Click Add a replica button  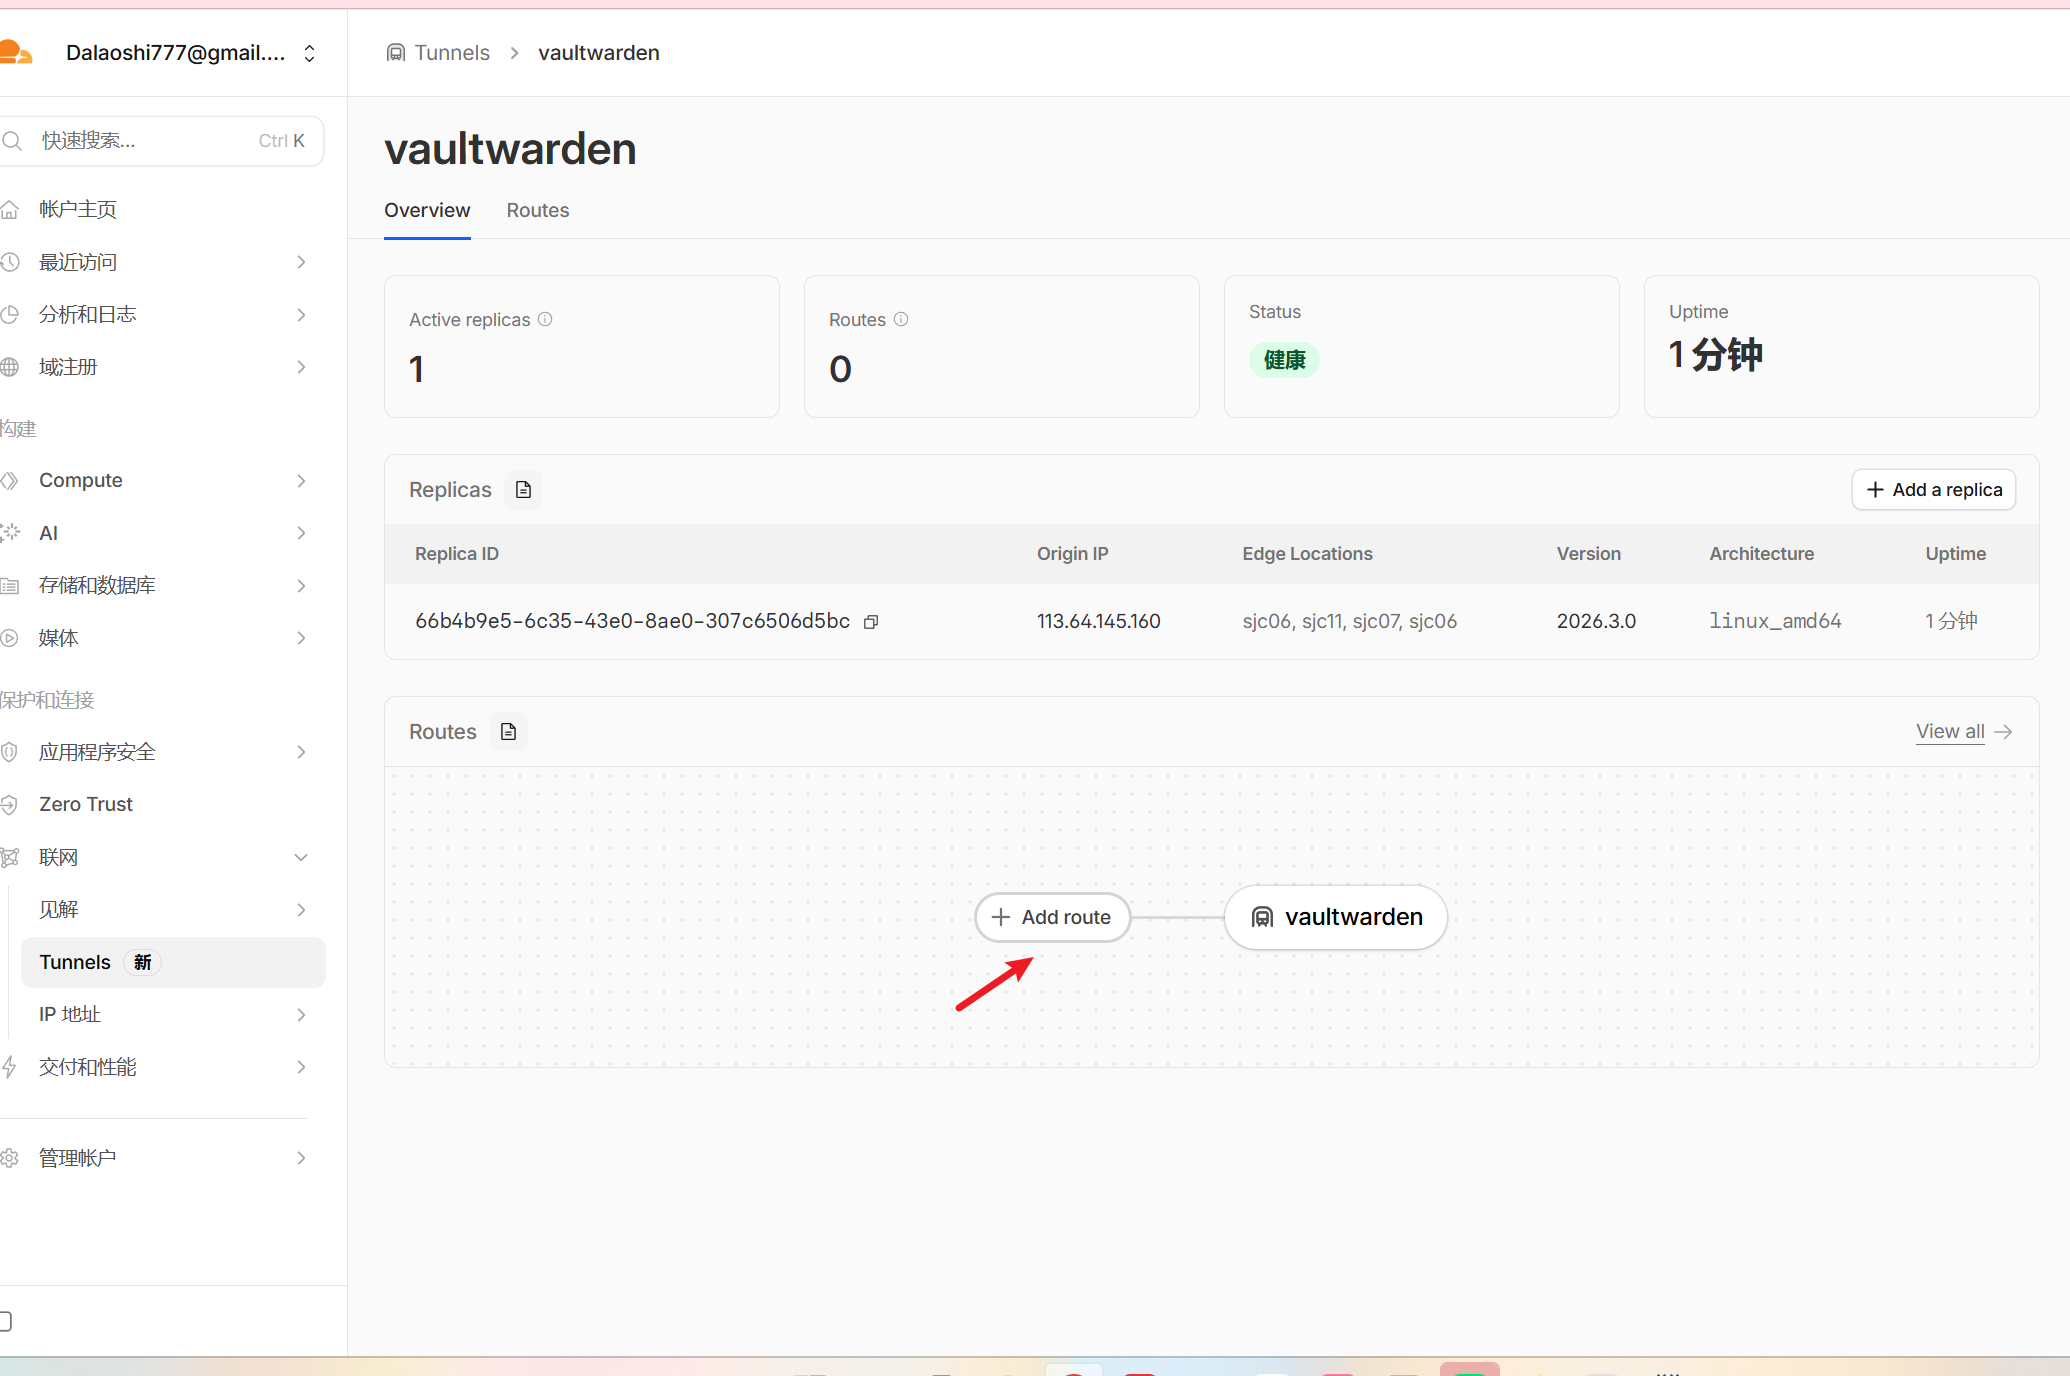[1933, 490]
